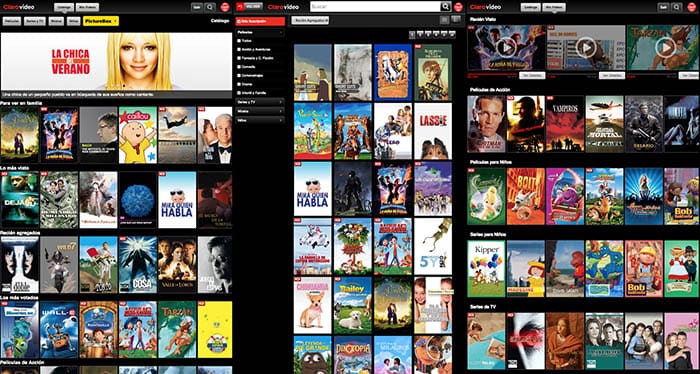Click search magnifier icon in right panel header

[676, 7]
